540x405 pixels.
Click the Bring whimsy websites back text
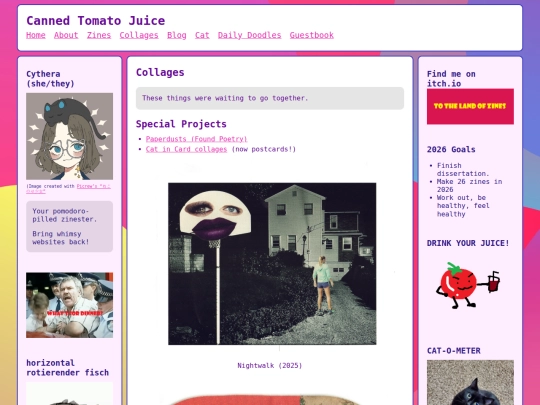coord(61,238)
